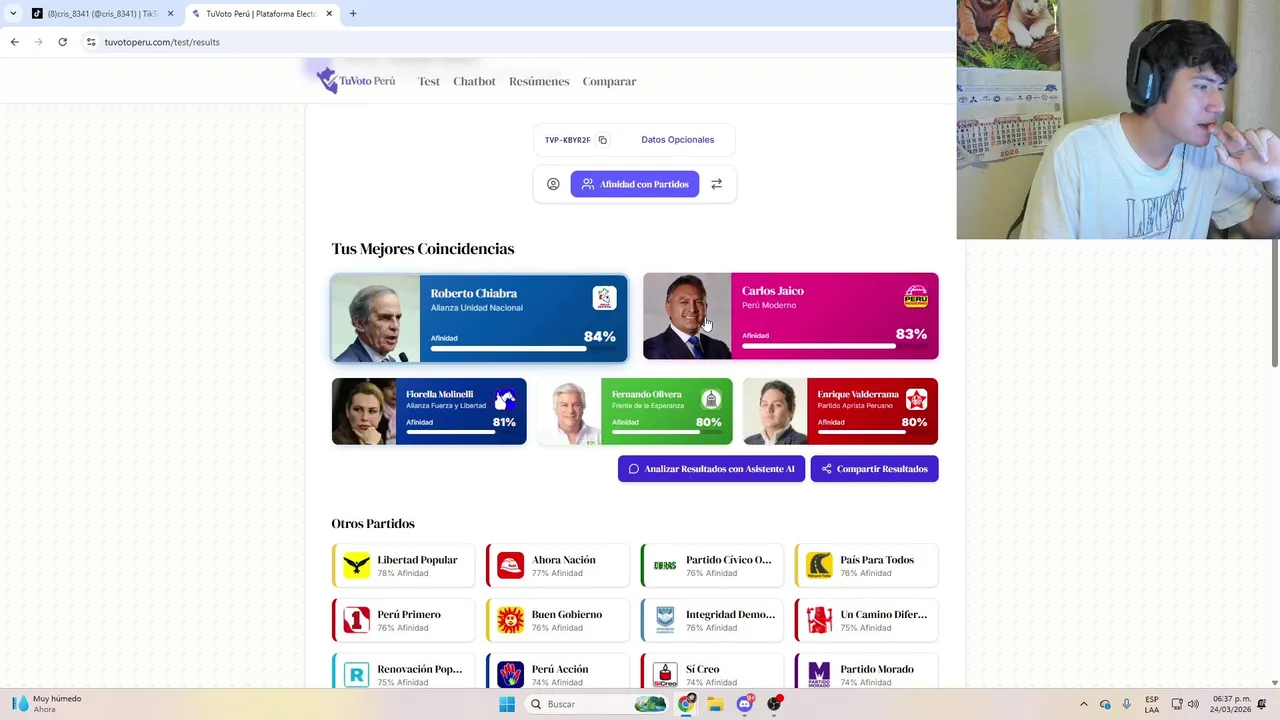Copy the TVP-KBYR2F code icon
1280x720 pixels.
(x=602, y=140)
